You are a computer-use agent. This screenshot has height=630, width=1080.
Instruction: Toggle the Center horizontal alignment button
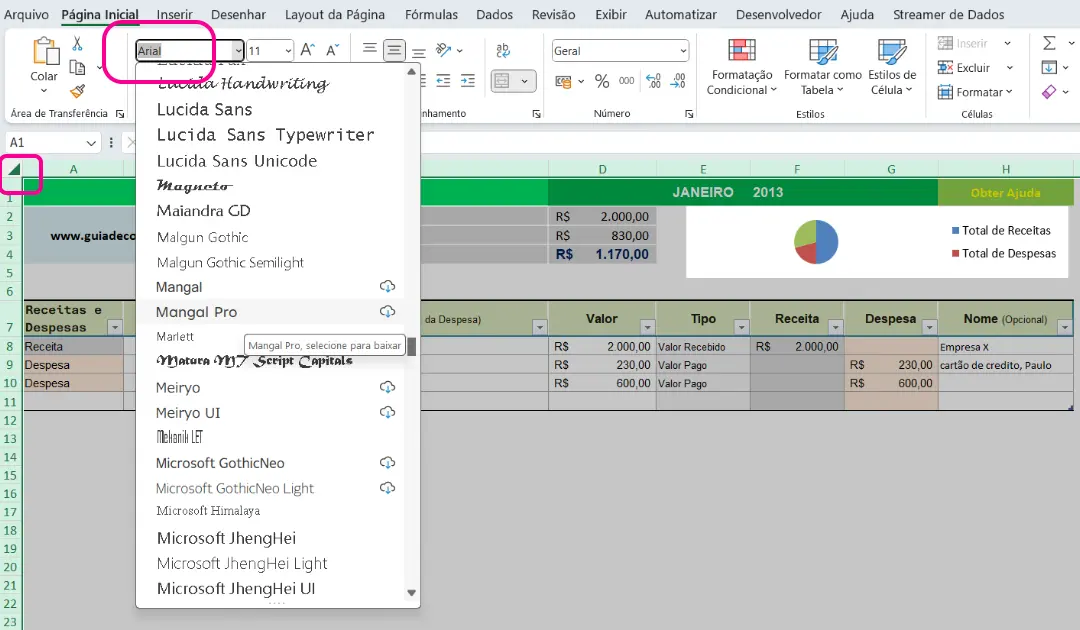(x=395, y=50)
